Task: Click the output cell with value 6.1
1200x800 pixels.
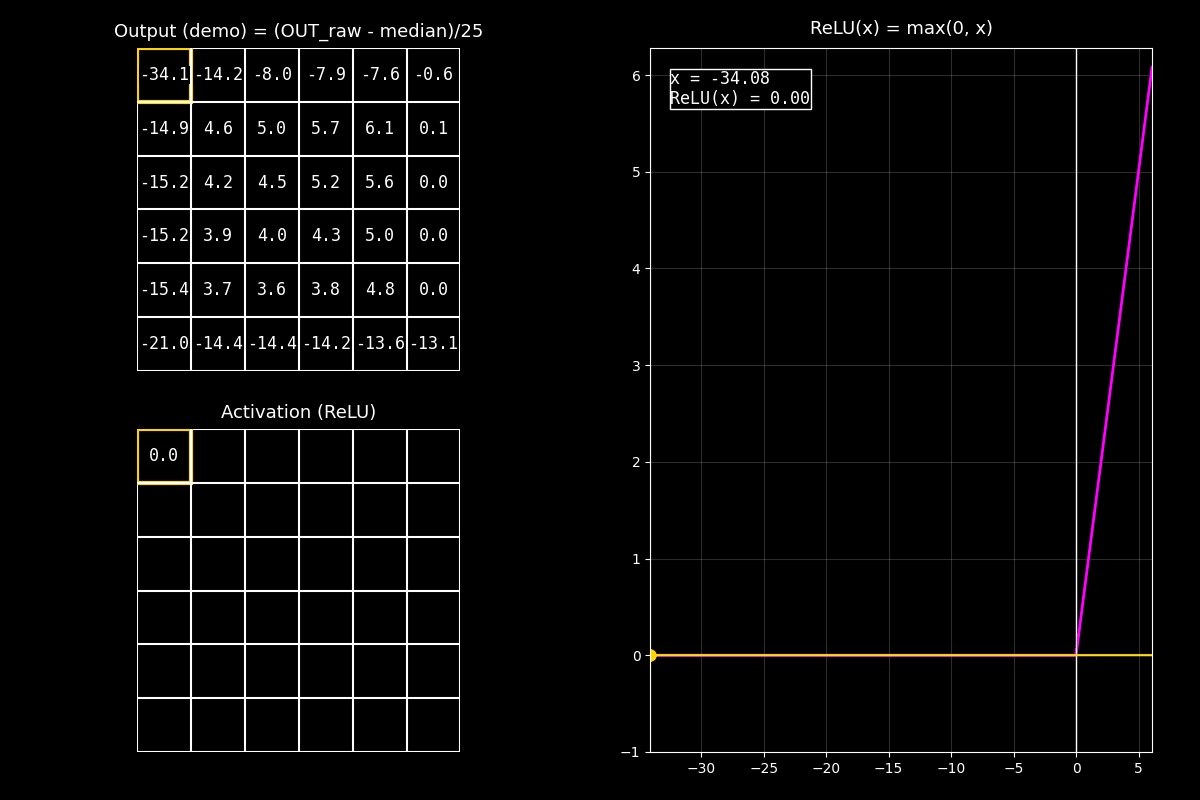Action: click(379, 129)
